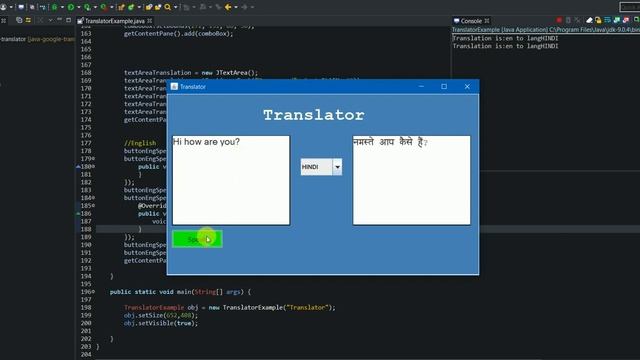This screenshot has width=640, height=360.
Task: Click the 'getContentPane().add(comboBox);' code line
Action: click(x=178, y=34)
